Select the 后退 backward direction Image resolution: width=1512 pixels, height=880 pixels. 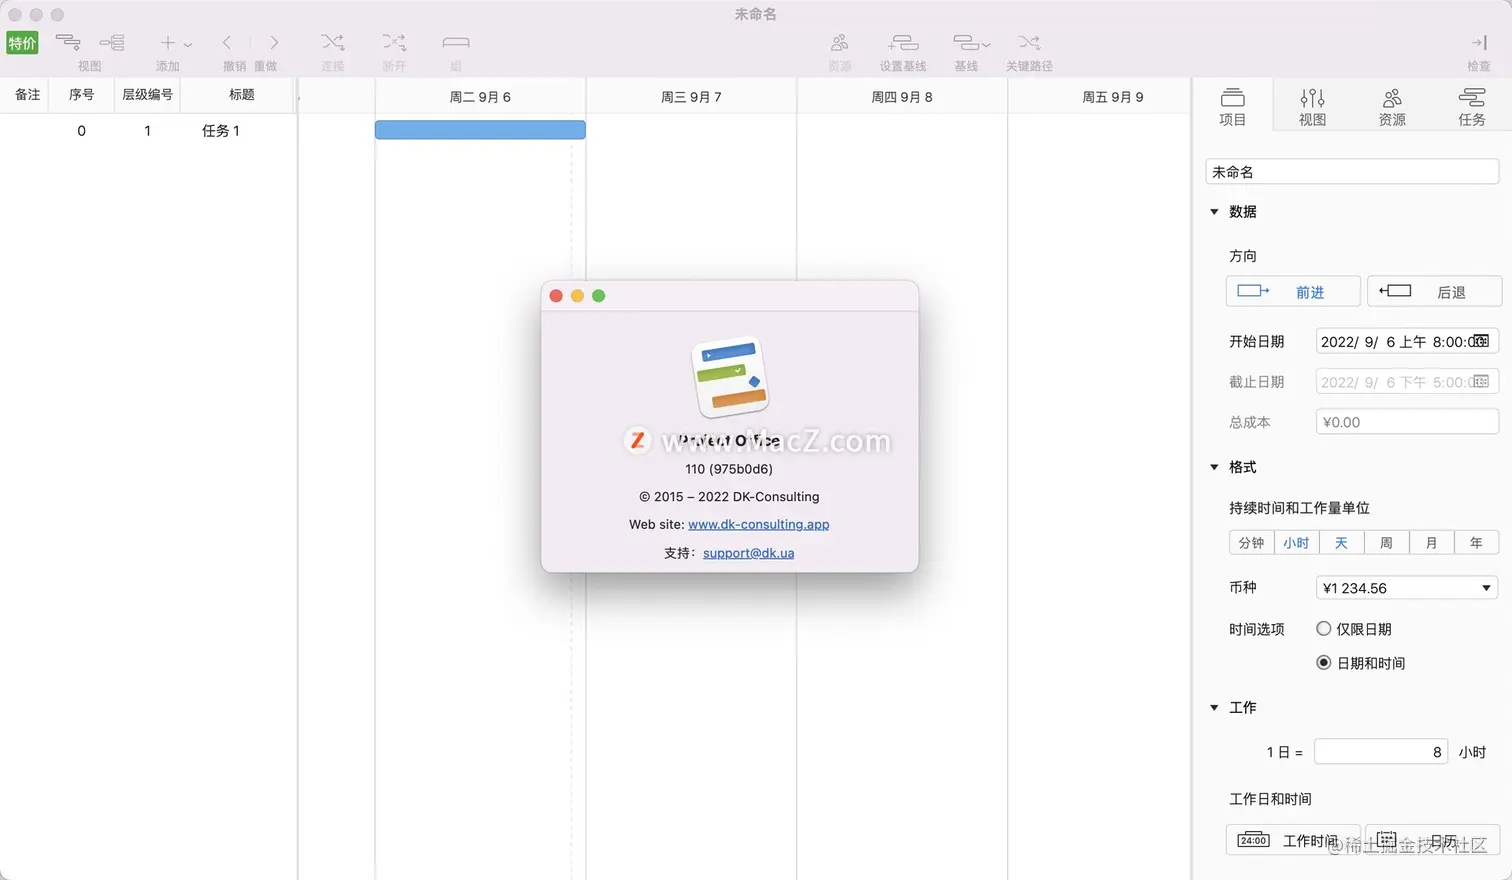pyautogui.click(x=1434, y=291)
